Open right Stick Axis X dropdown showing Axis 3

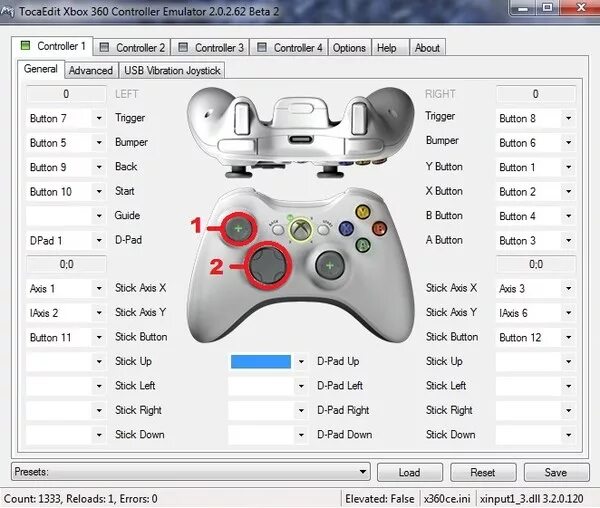(x=536, y=288)
